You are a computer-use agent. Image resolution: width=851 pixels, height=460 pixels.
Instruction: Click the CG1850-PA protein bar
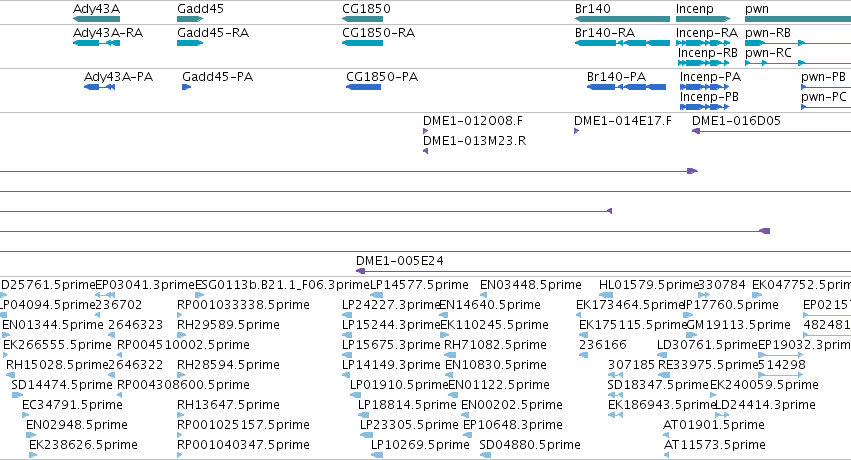click(363, 87)
